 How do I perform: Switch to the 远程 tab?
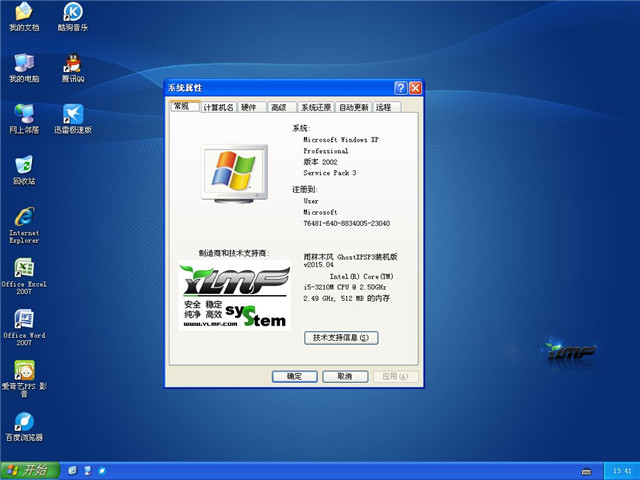[x=387, y=107]
